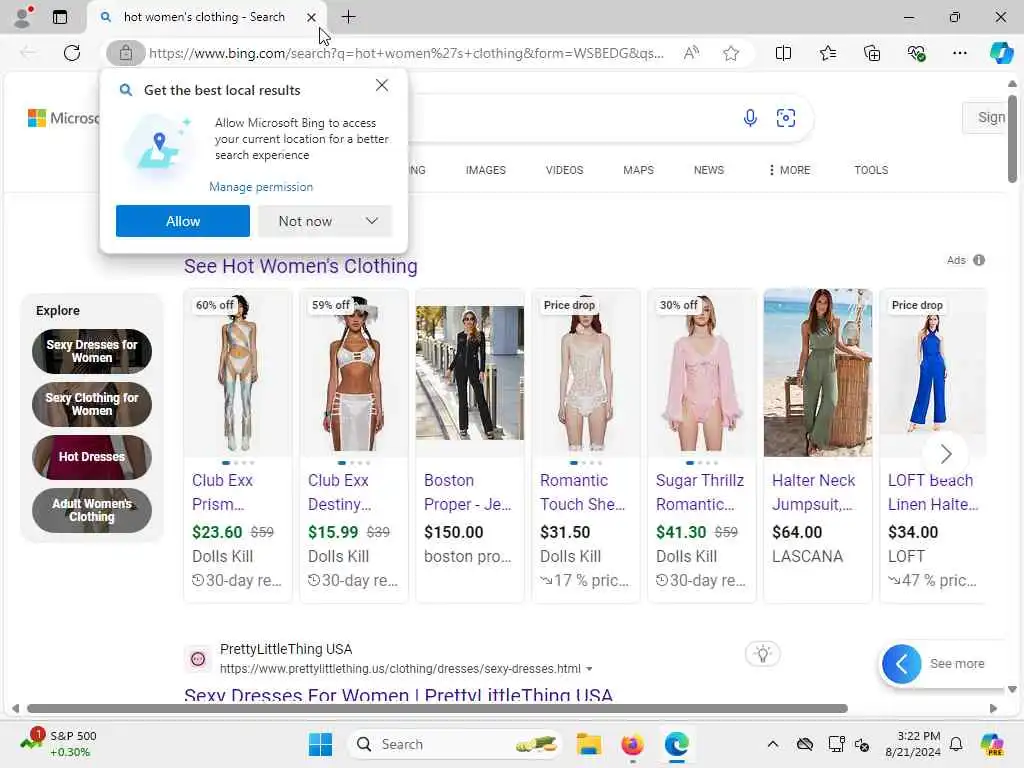Open Sugar Thrillz Romantic product link
The height and width of the screenshot is (768, 1024).
[x=699, y=492]
